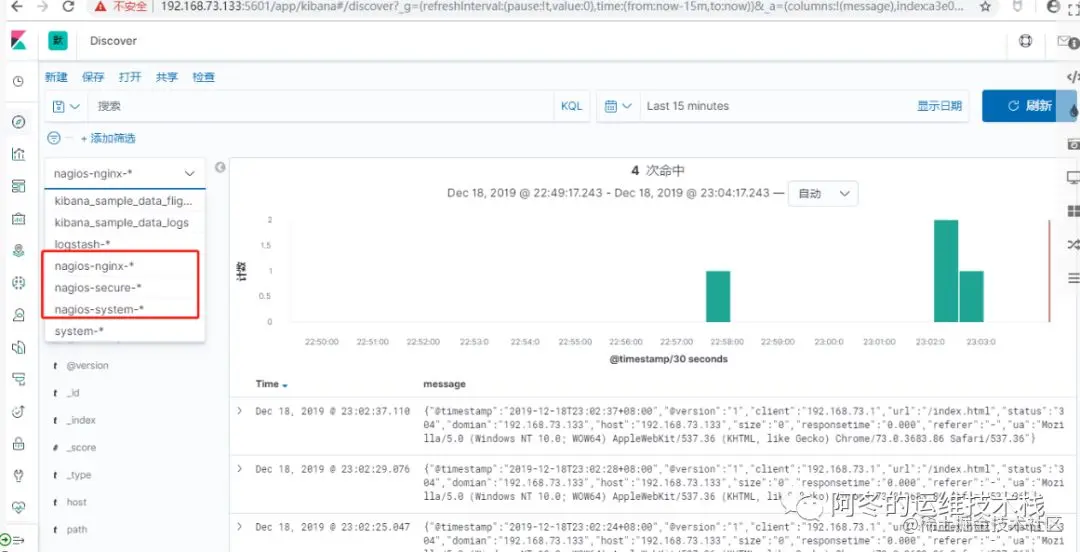Collapse the field sidebar arrow button
The image size is (1080, 552).
(x=220, y=167)
